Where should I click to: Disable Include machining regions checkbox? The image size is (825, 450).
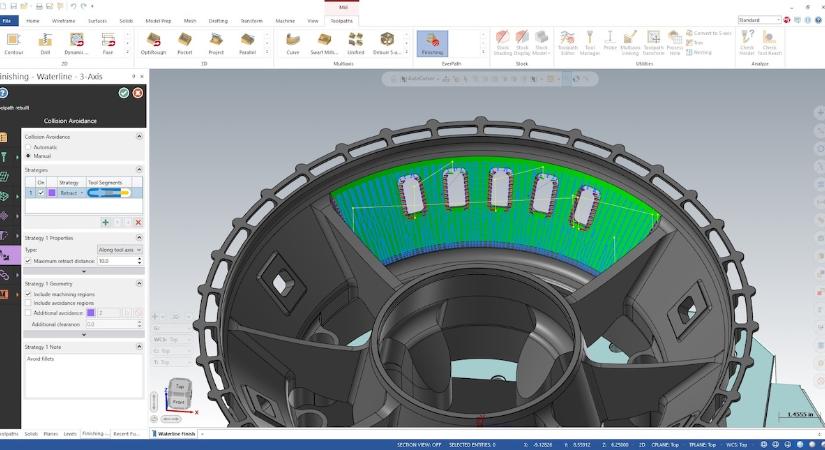tap(28, 294)
